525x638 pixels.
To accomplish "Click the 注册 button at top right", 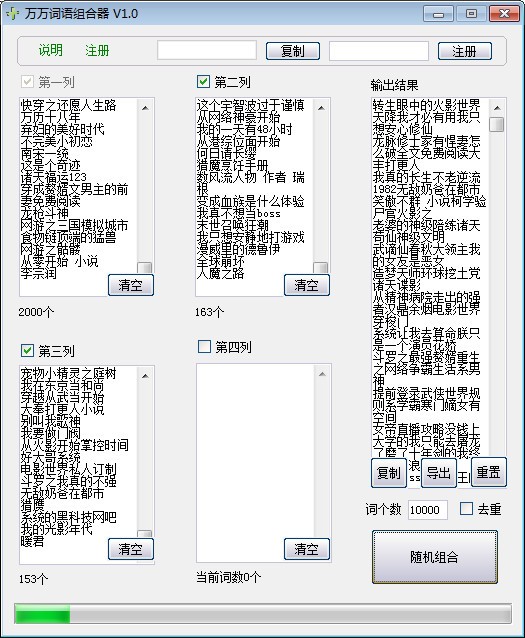I will pyautogui.click(x=465, y=51).
